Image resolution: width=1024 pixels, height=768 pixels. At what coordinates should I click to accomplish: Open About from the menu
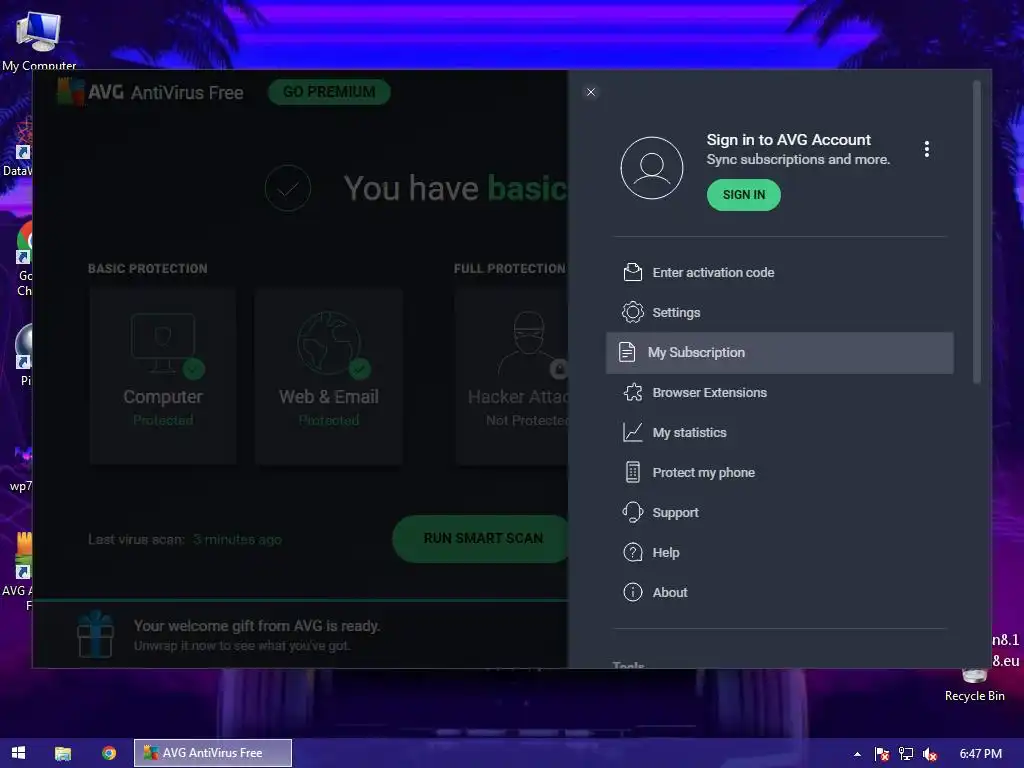(779, 592)
